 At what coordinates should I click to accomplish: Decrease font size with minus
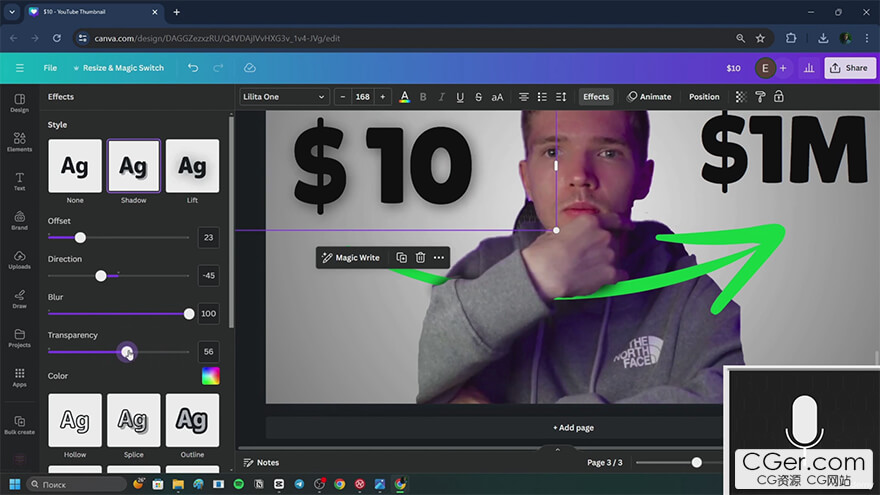343,97
